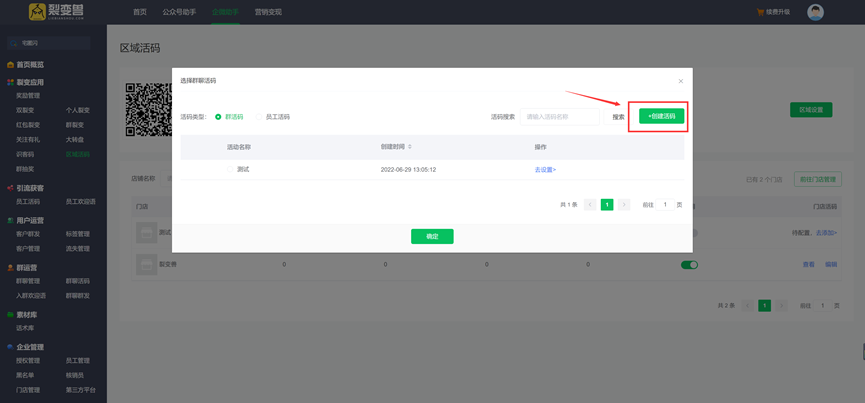
Task: Click the 企业管理 section icon
Action: [10, 347]
